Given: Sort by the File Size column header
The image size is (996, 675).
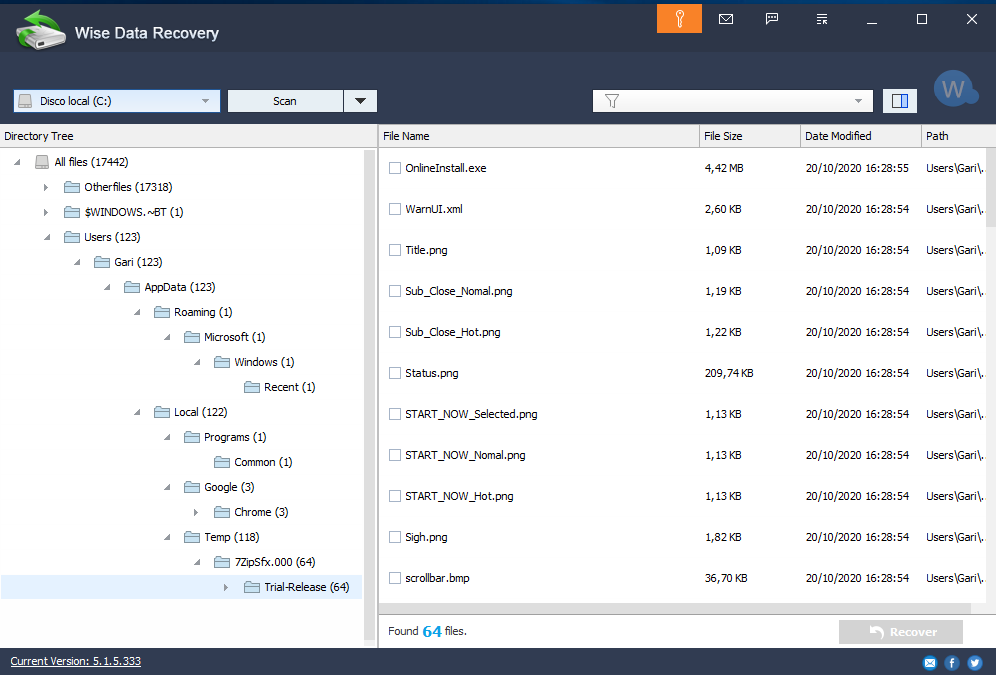Looking at the screenshot, I should pos(750,136).
